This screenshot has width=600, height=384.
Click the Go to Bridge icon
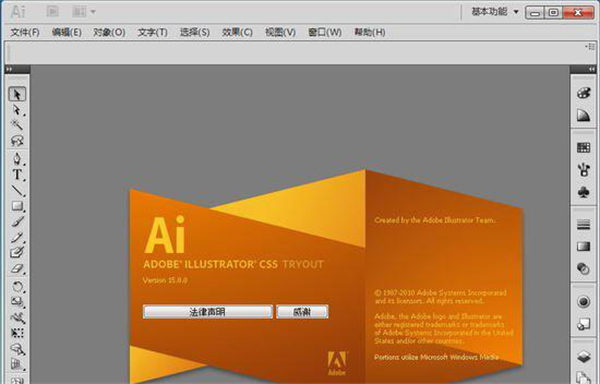tap(52, 11)
